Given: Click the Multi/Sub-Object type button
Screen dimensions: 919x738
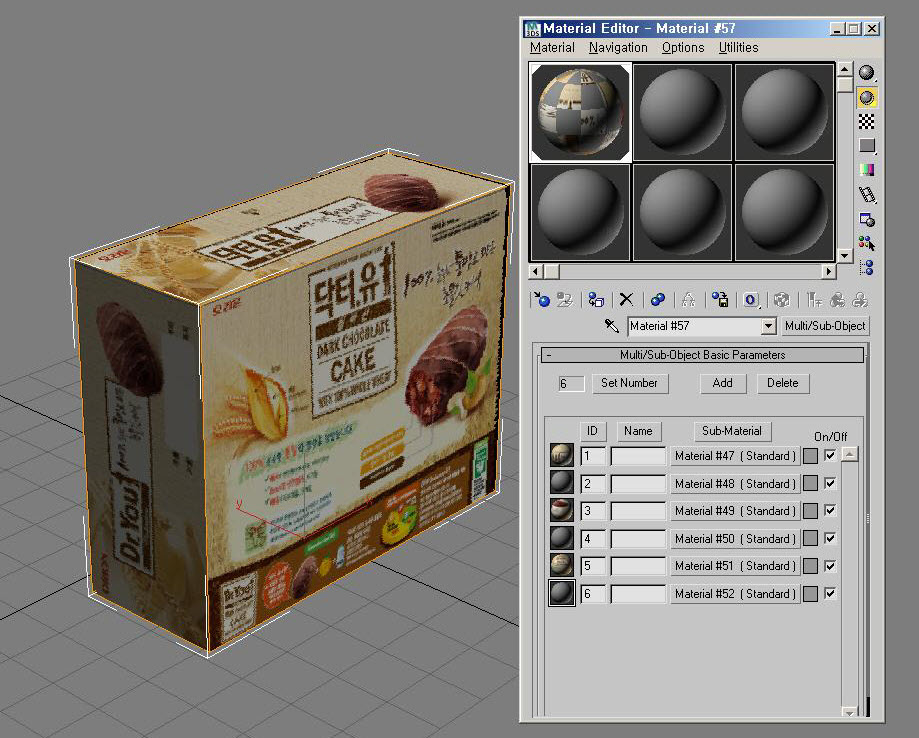Looking at the screenshot, I should [825, 326].
